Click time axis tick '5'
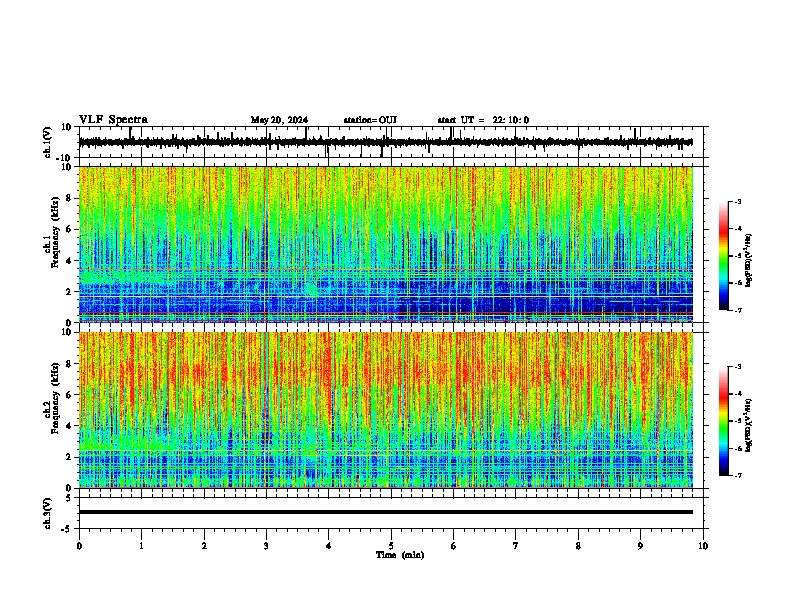Screen dimensions: 792x612 click(391, 546)
